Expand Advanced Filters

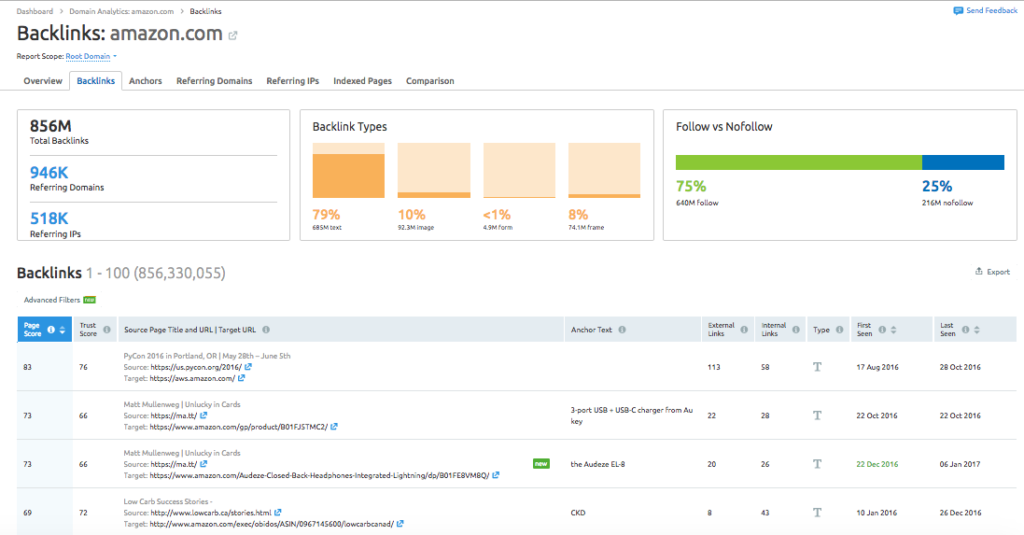point(59,300)
